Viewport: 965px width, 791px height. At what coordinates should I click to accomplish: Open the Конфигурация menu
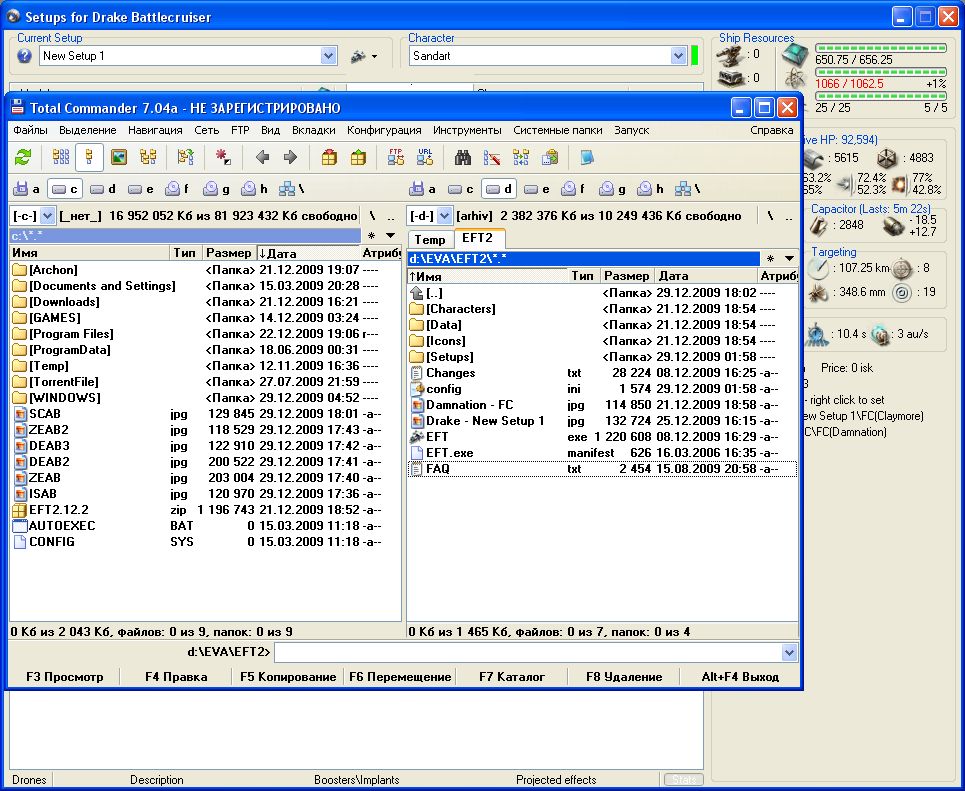click(x=384, y=130)
